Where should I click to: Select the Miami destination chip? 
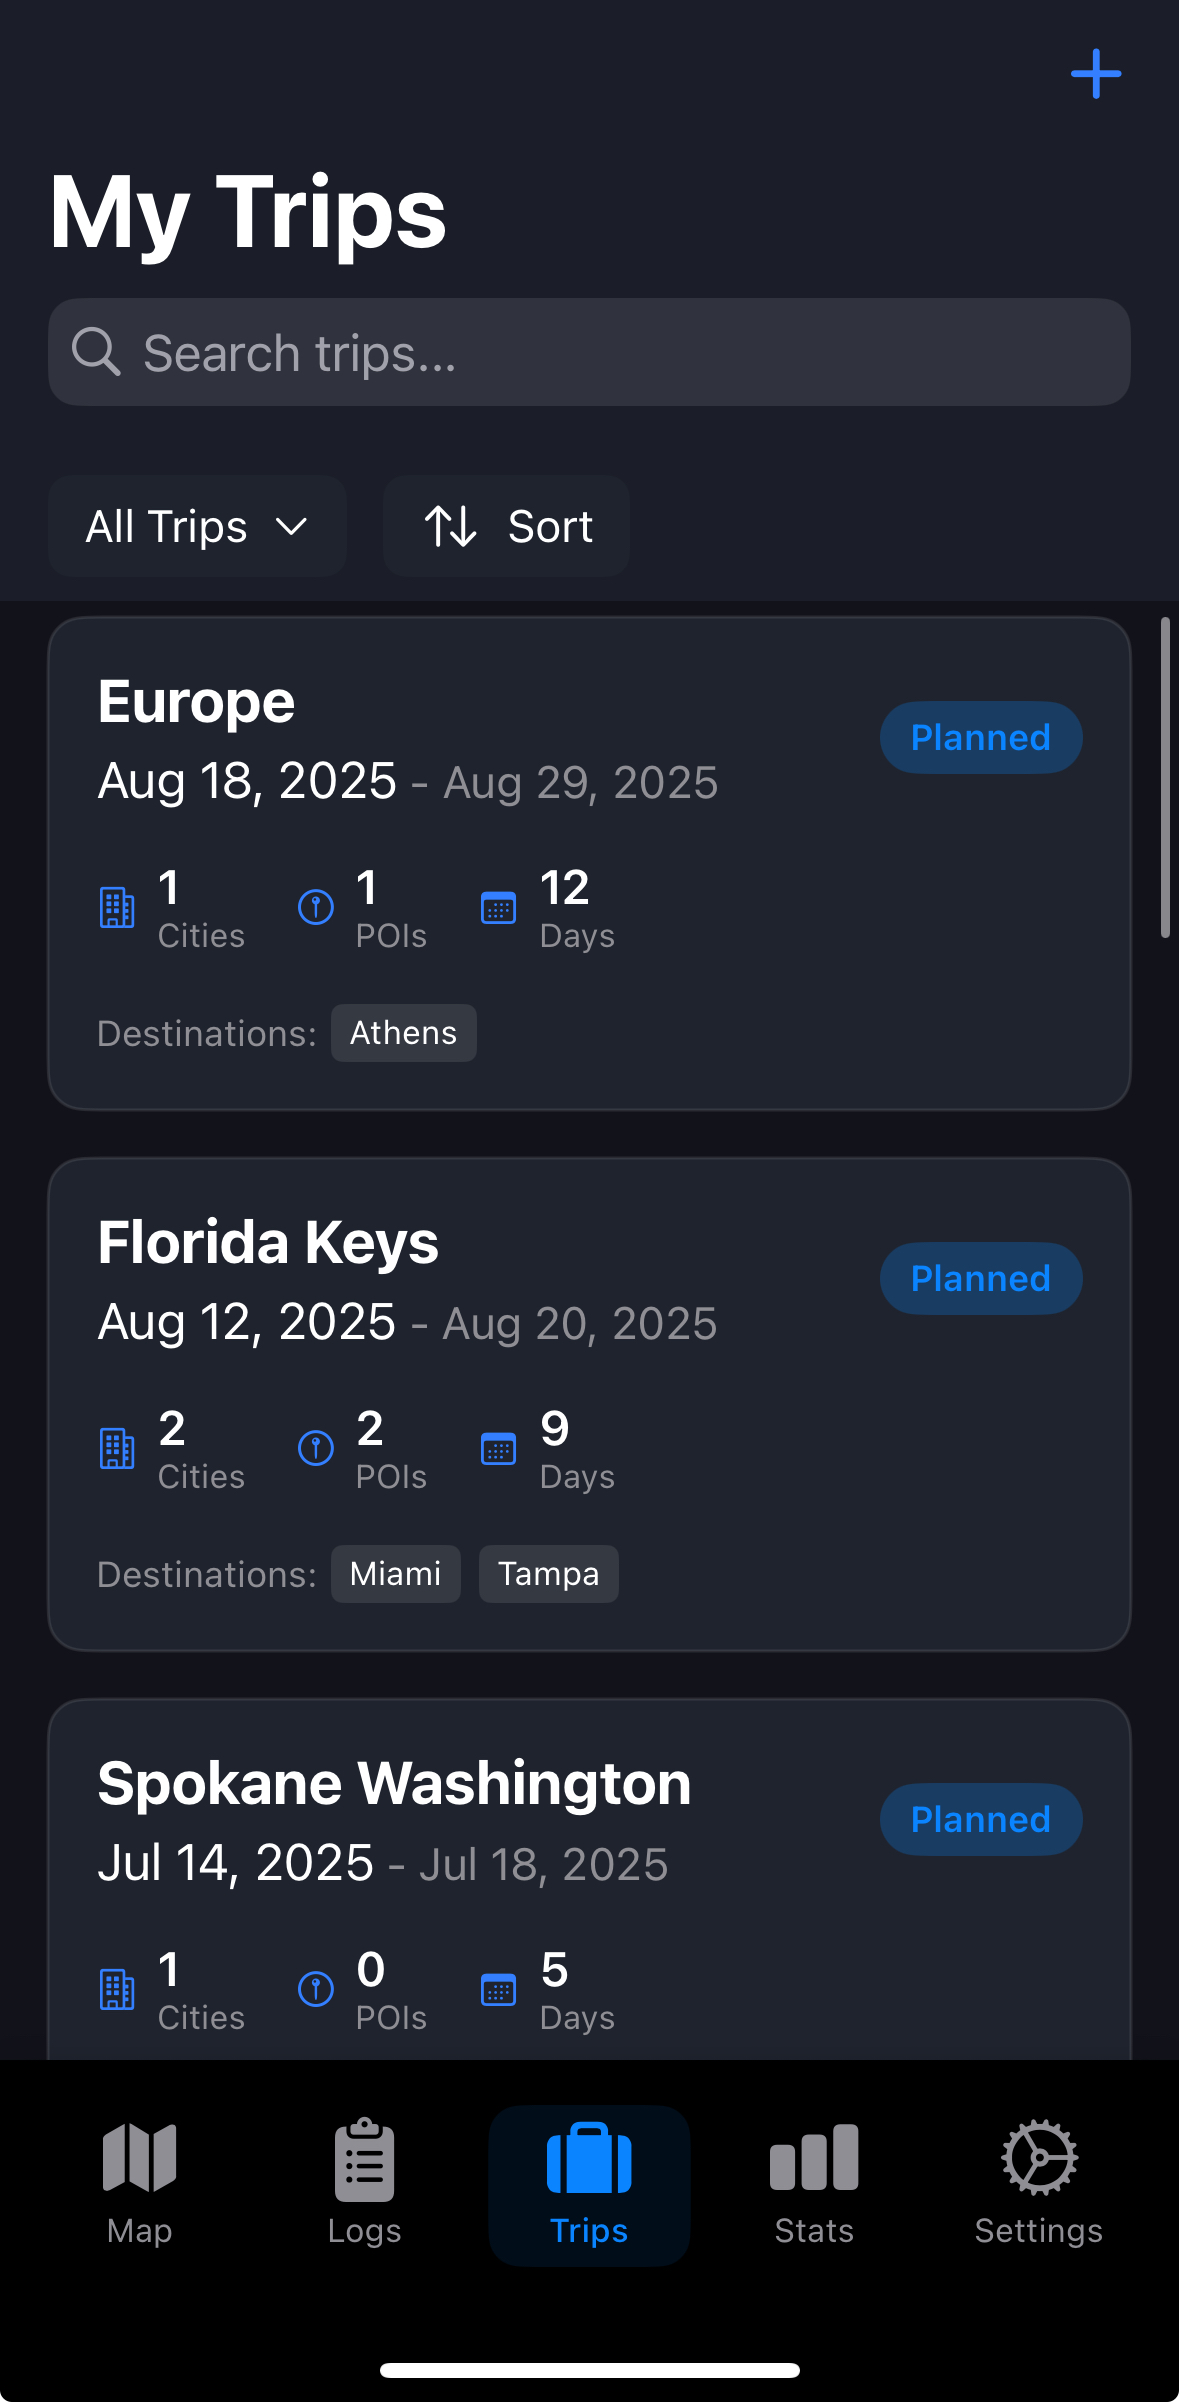pyautogui.click(x=395, y=1574)
